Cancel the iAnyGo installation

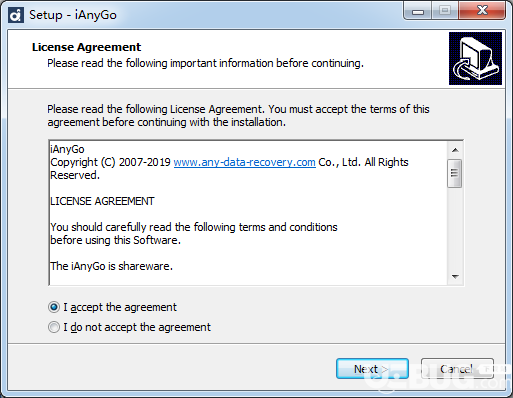[x=457, y=369]
